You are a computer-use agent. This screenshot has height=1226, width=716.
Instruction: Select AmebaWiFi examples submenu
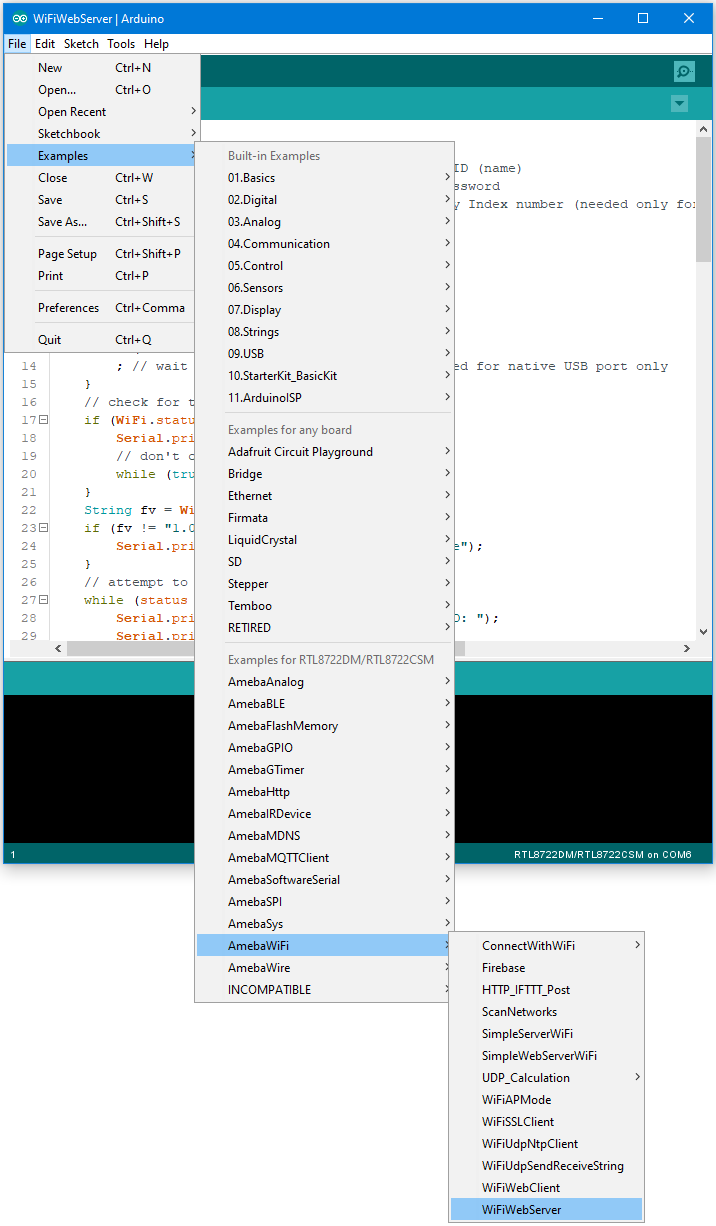click(x=325, y=946)
